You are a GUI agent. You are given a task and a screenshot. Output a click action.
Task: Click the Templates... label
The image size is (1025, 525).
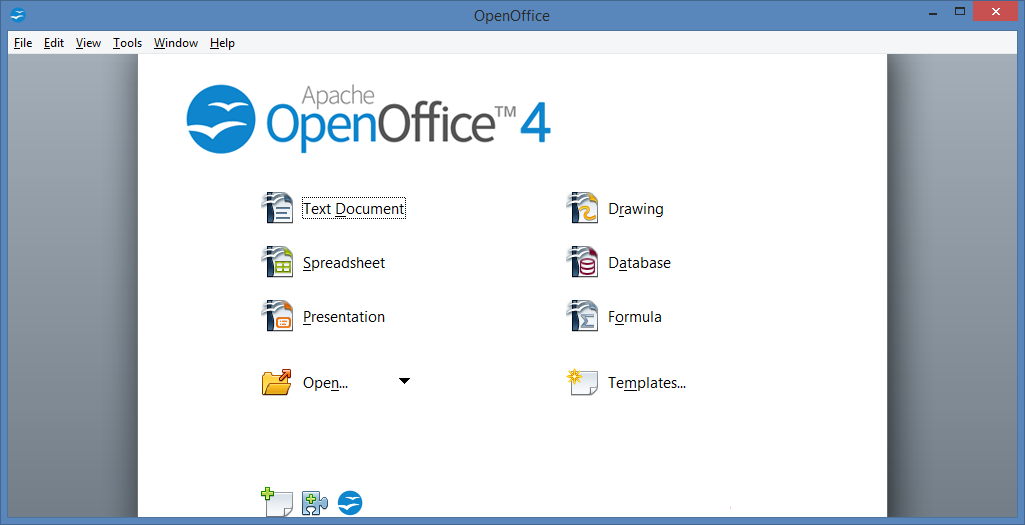click(647, 383)
